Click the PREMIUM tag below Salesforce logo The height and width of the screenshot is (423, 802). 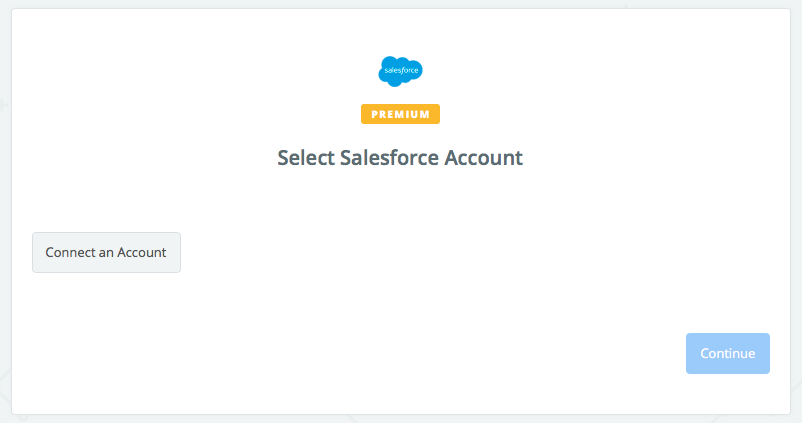point(400,114)
